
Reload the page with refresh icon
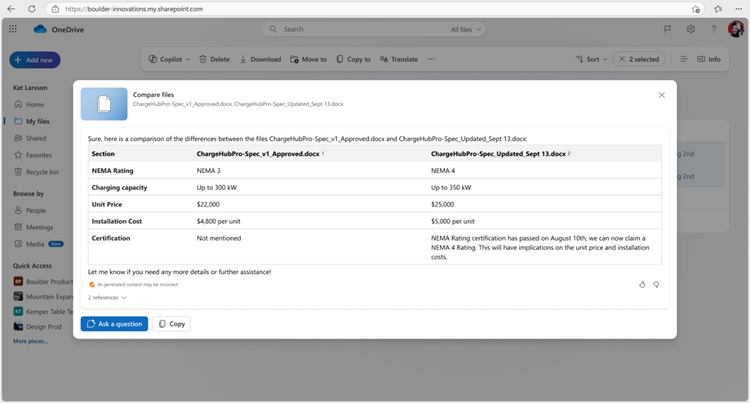tap(32, 9)
